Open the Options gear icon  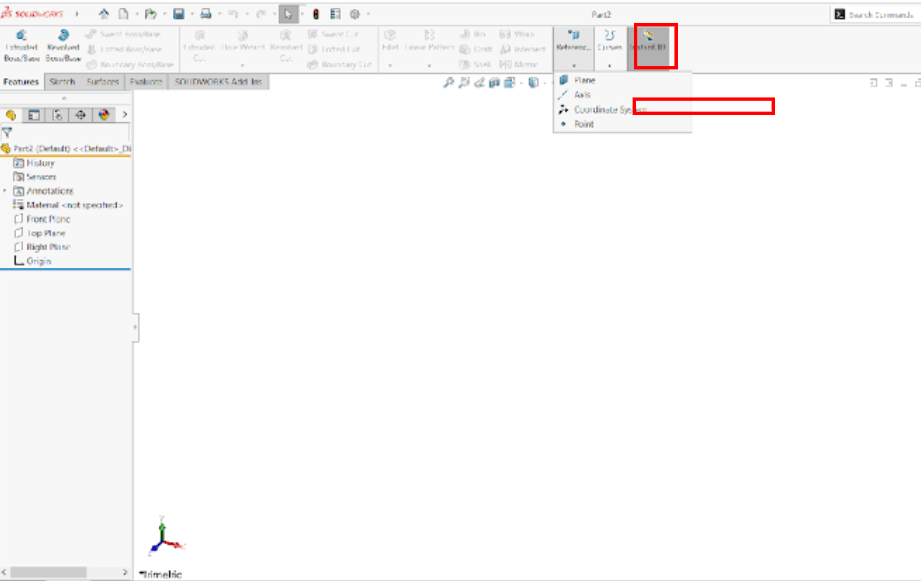(x=354, y=15)
